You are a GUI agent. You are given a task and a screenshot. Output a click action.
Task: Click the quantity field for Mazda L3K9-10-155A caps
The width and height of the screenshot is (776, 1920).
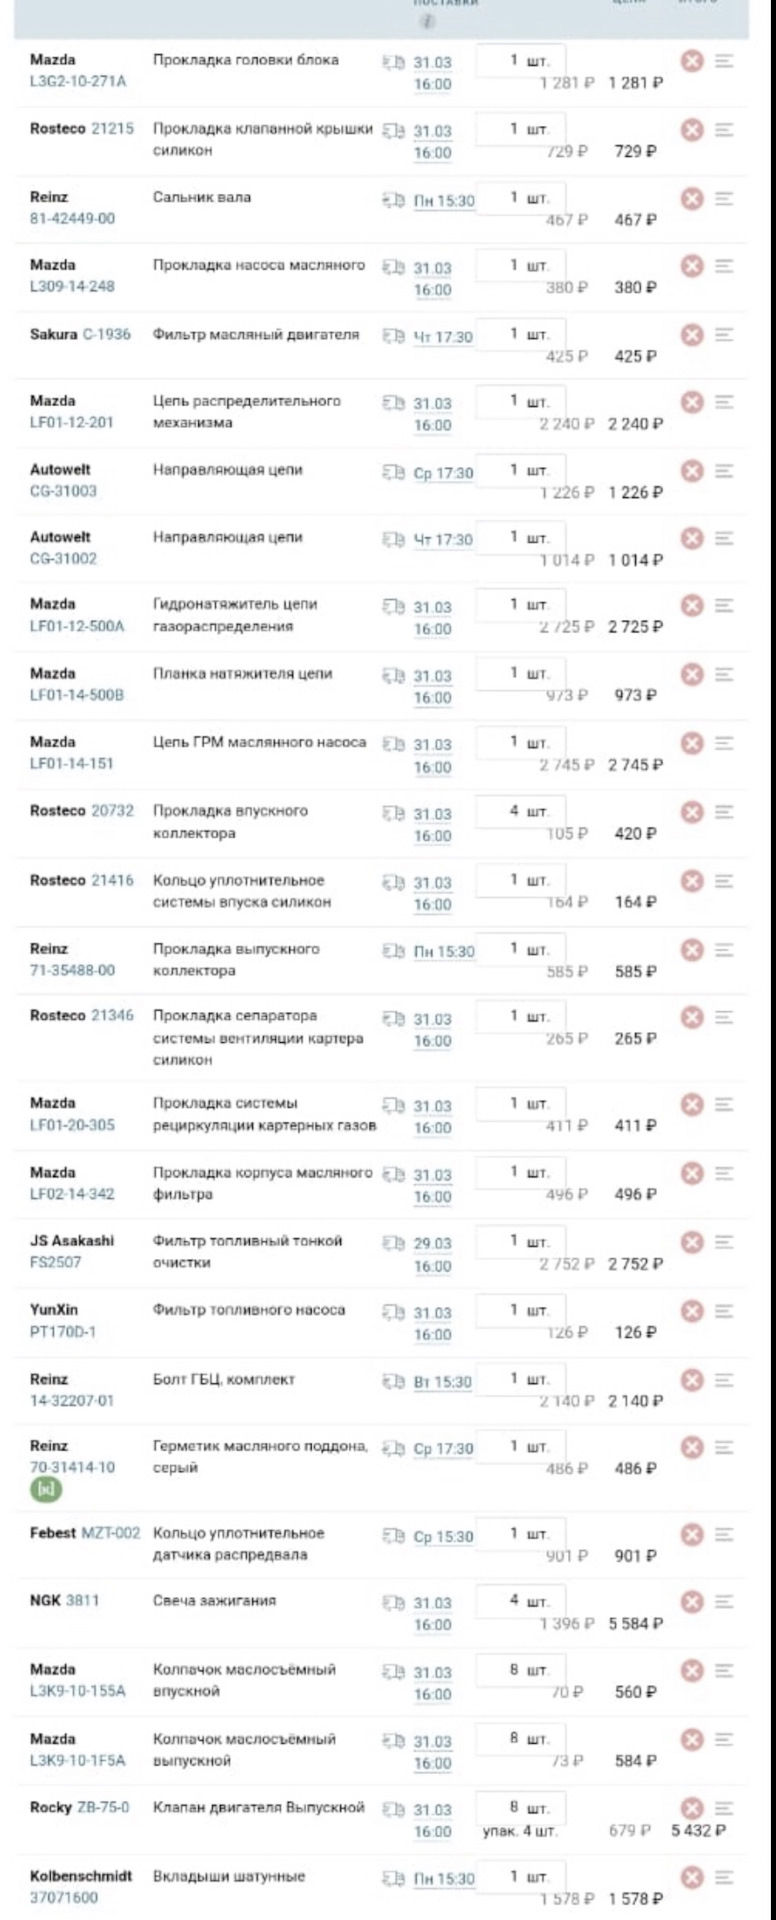pos(522,1668)
